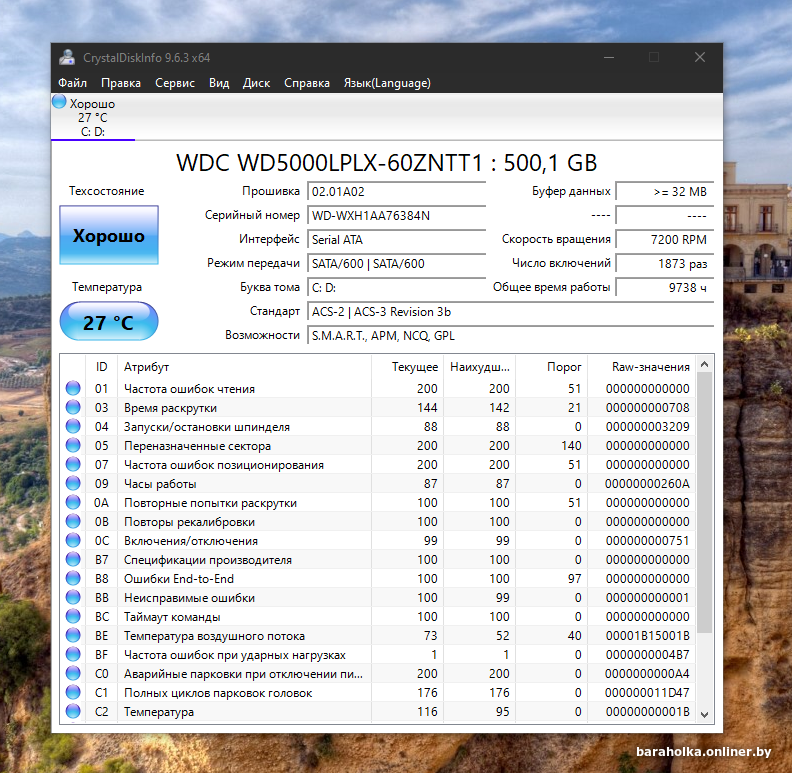Click raw value 00000000260A
Image resolution: width=792 pixels, height=773 pixels.
pyautogui.click(x=647, y=484)
